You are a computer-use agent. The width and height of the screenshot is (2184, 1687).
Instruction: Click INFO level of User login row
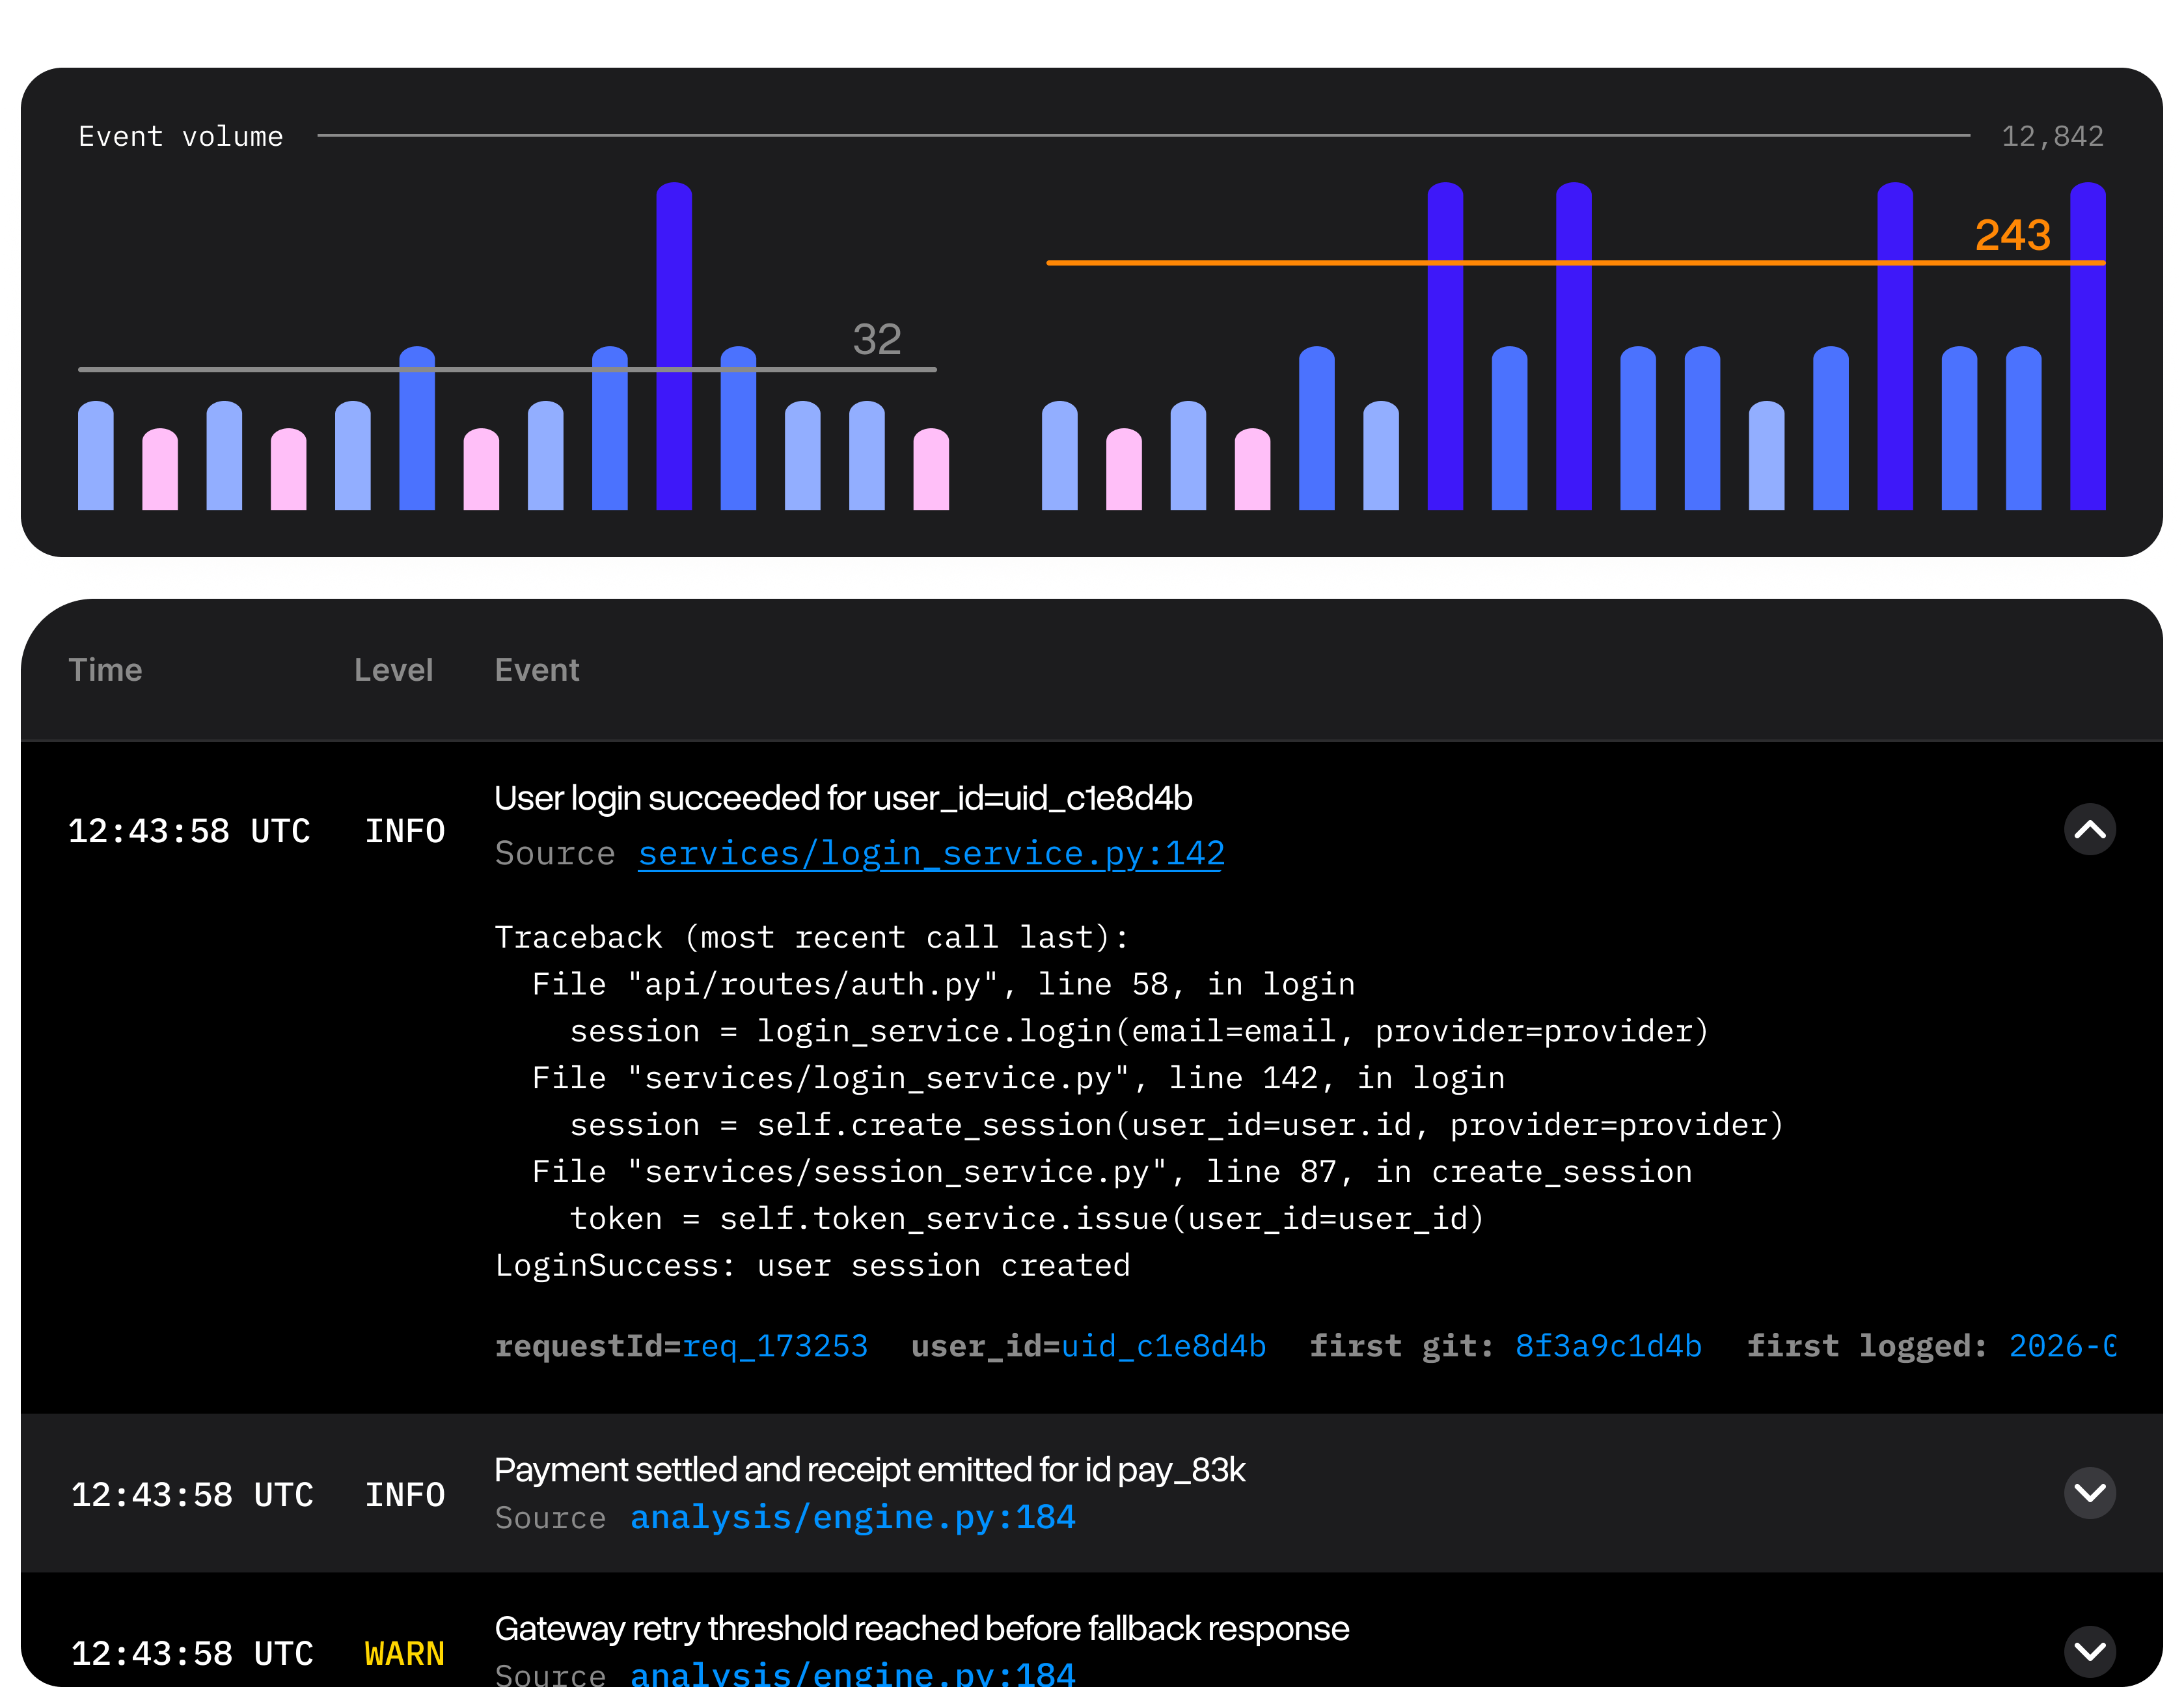pyautogui.click(x=404, y=831)
